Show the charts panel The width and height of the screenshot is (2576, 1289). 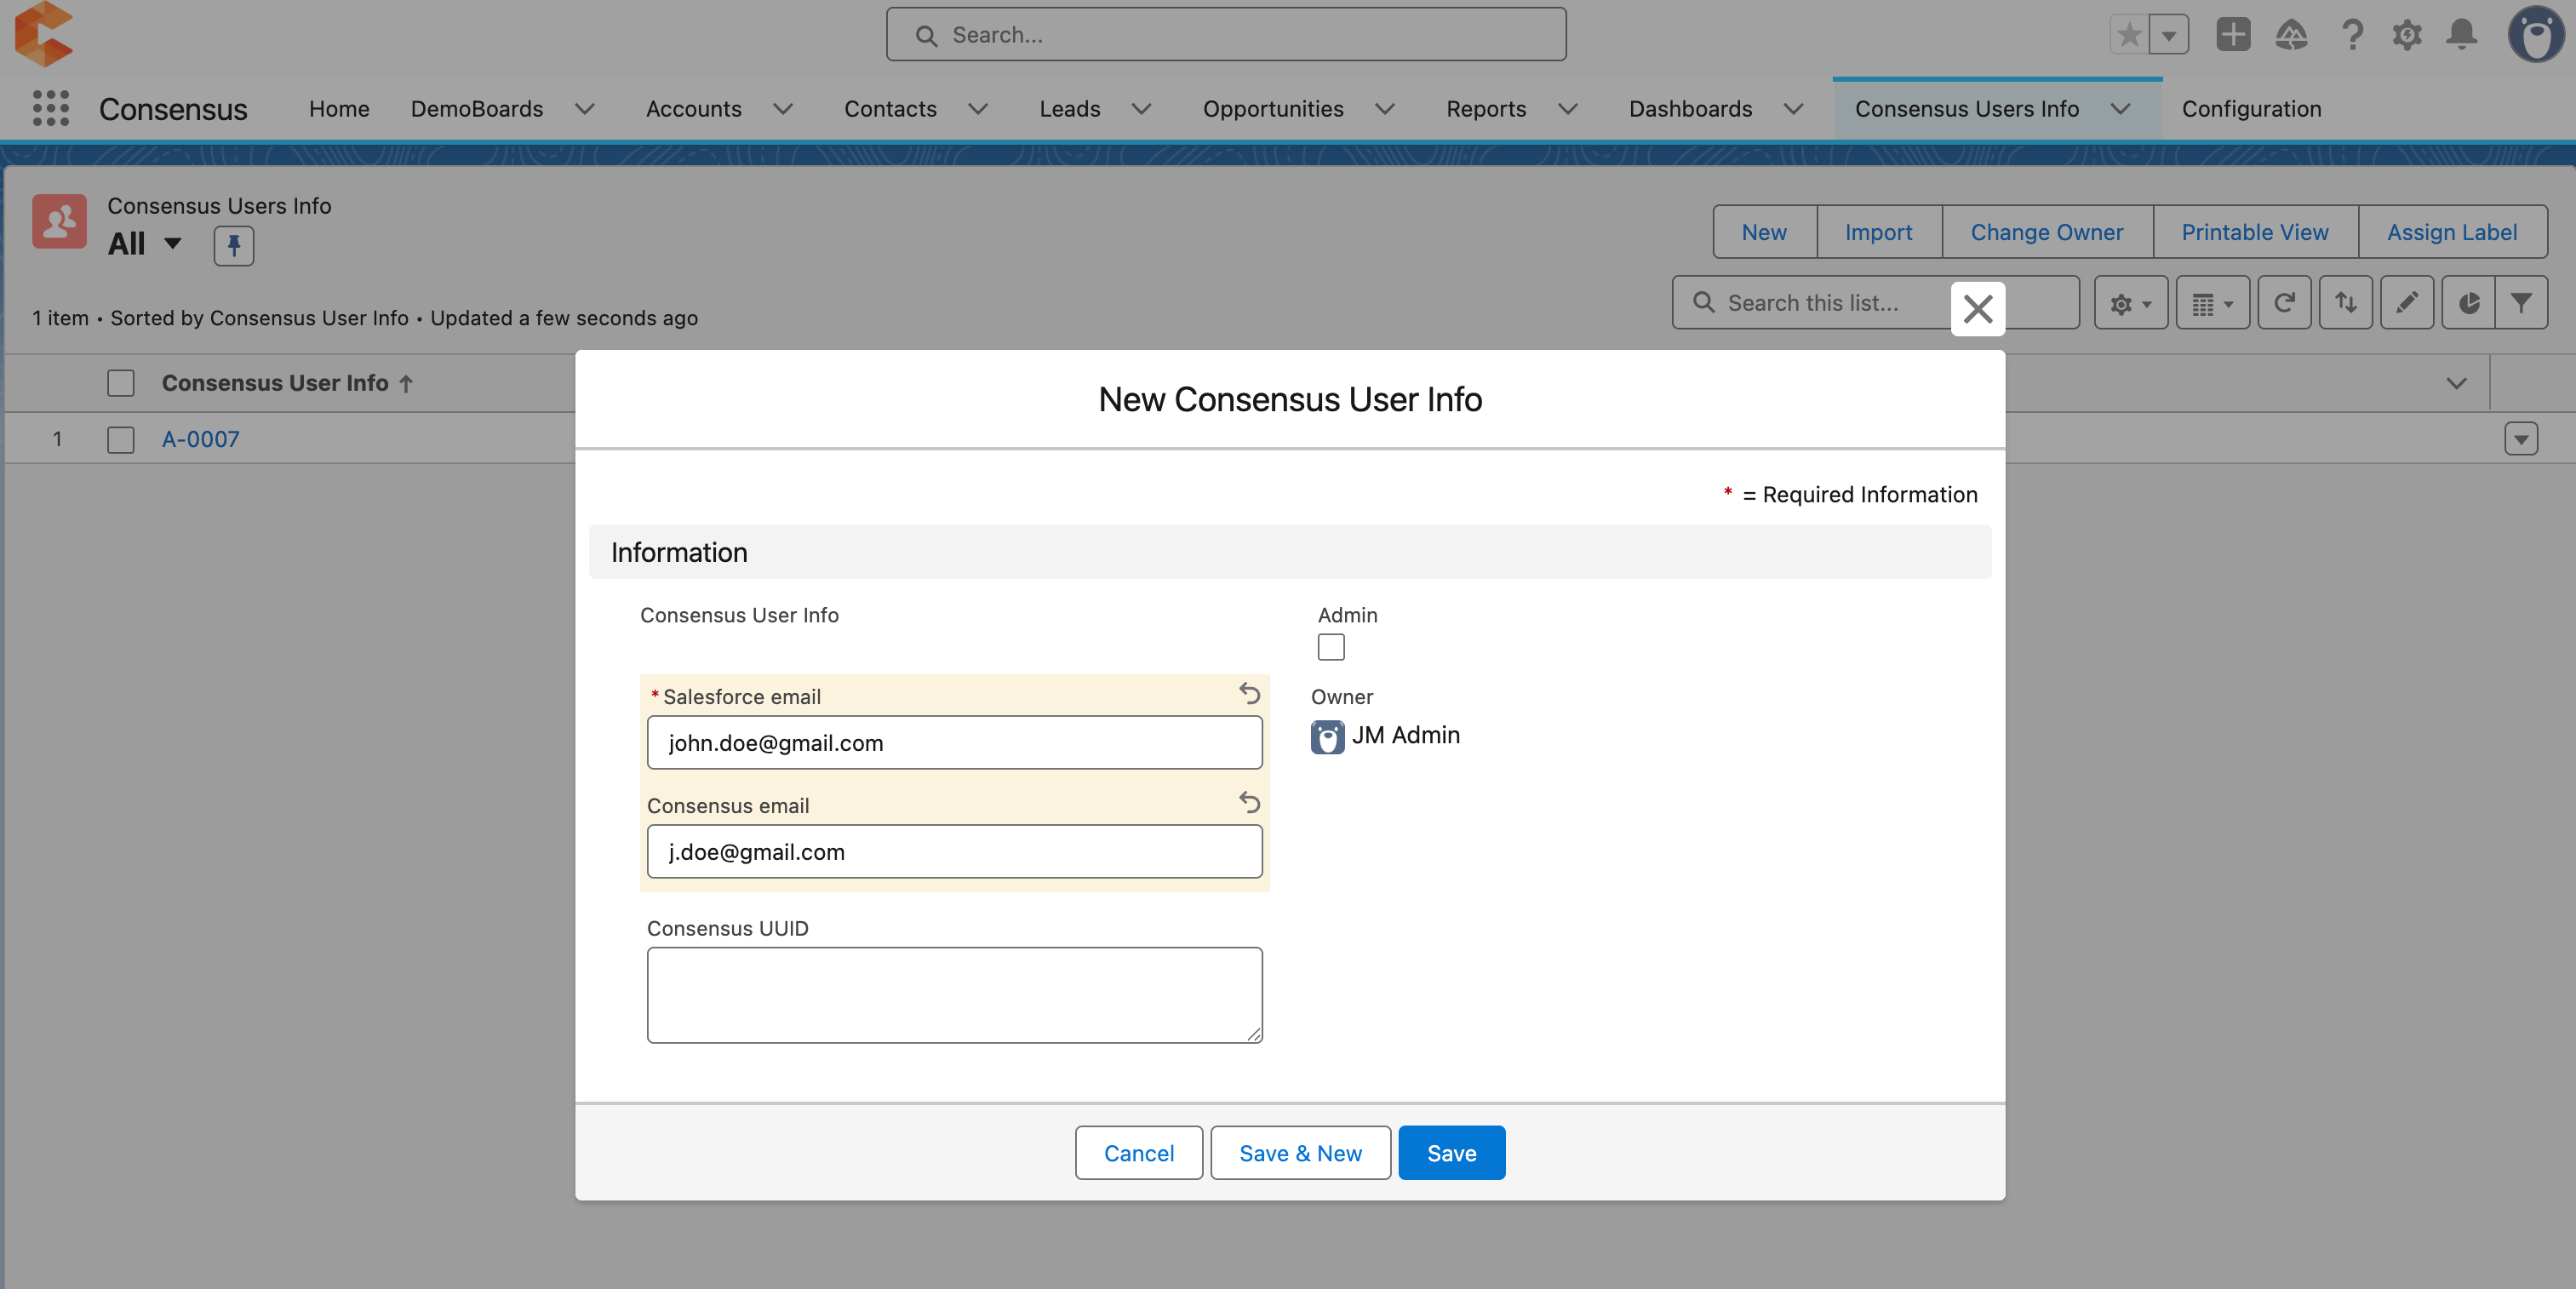(x=2468, y=303)
